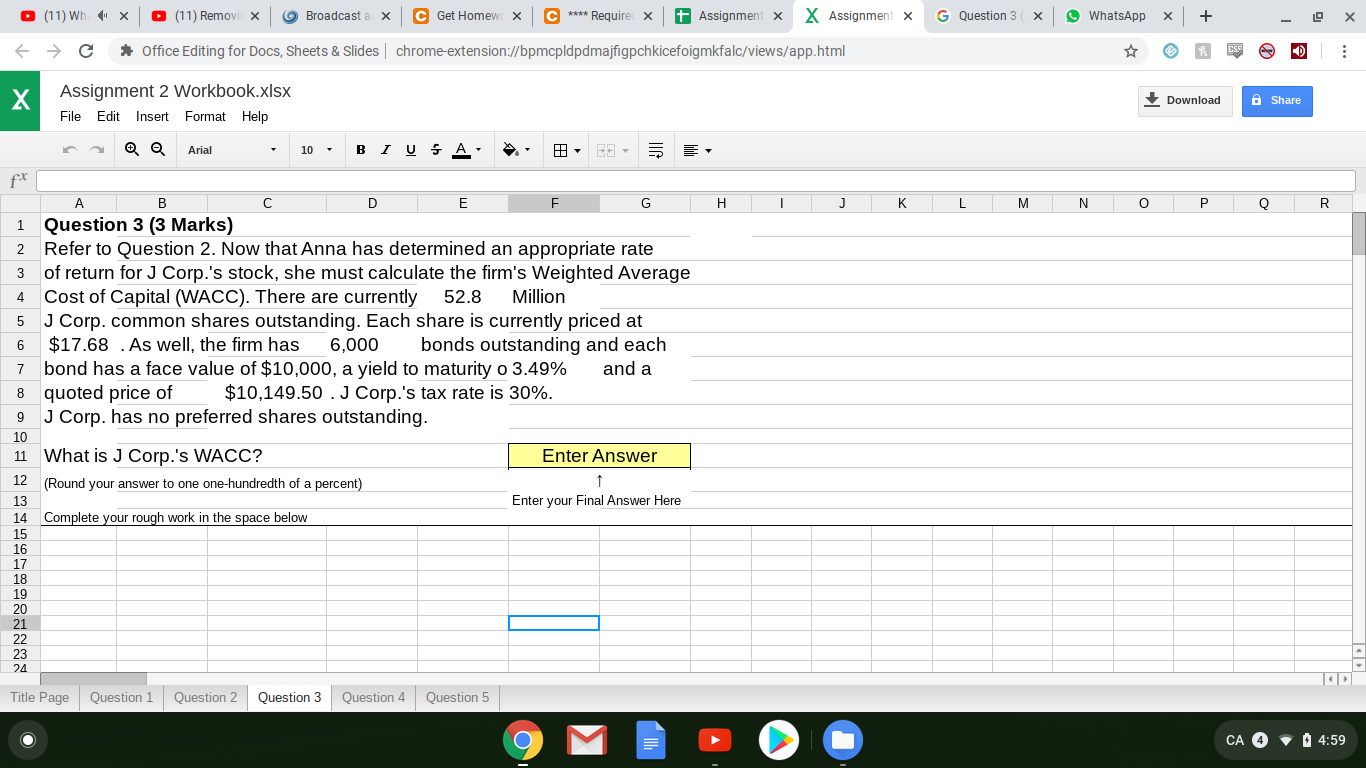Zoom in with the magnifier plus icon
This screenshot has width=1366, height=768.
pos(133,150)
